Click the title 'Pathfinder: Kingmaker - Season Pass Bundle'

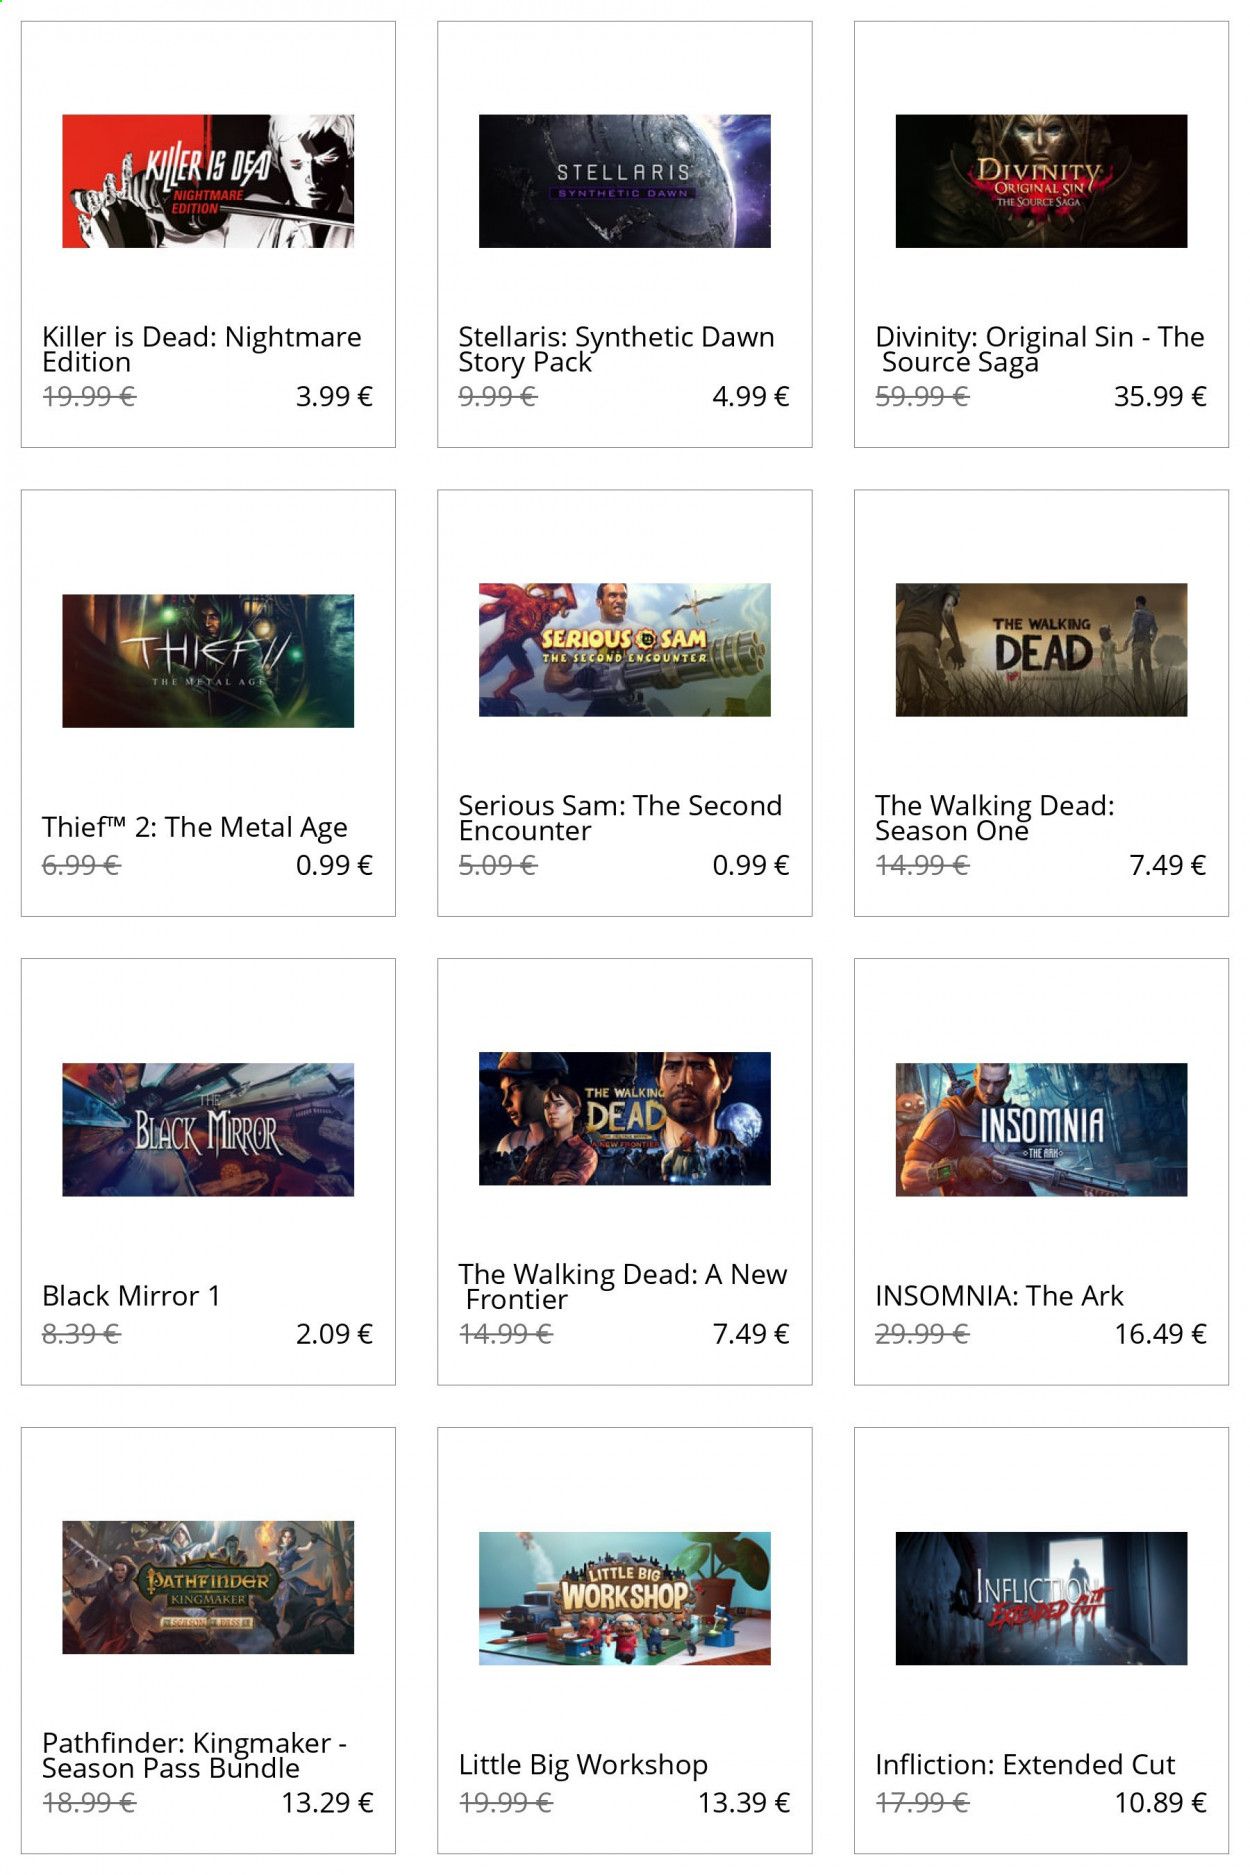pyautogui.click(x=195, y=1755)
